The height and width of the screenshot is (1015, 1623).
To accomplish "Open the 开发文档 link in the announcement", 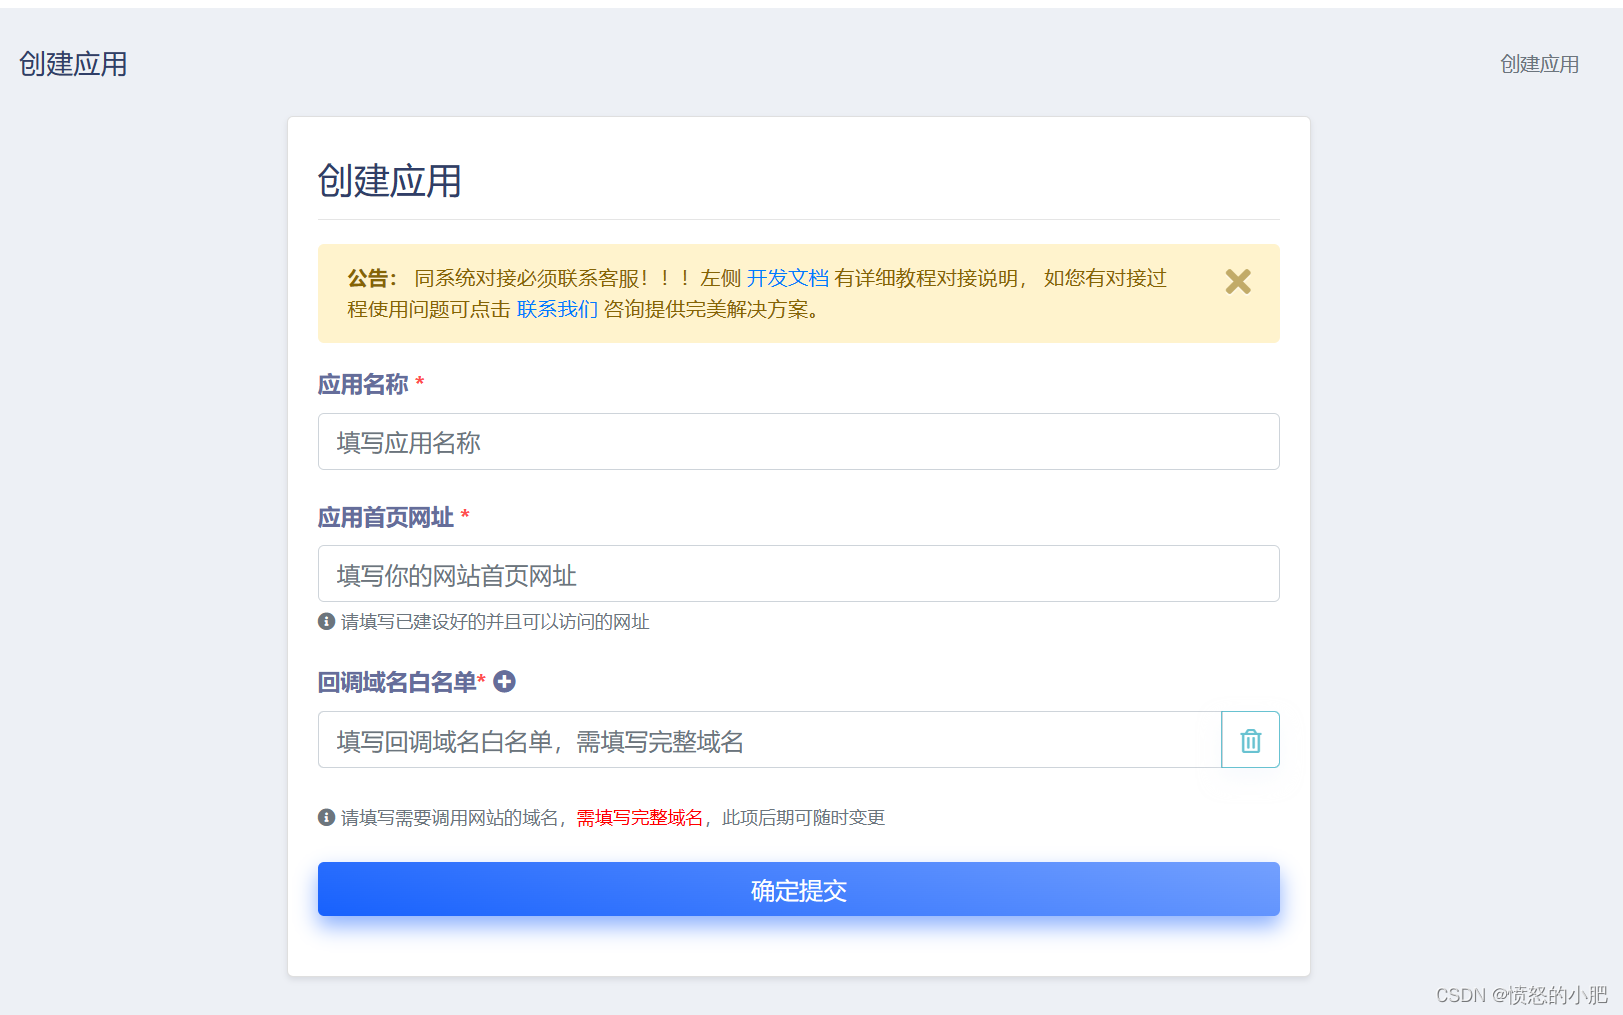I will (x=789, y=278).
